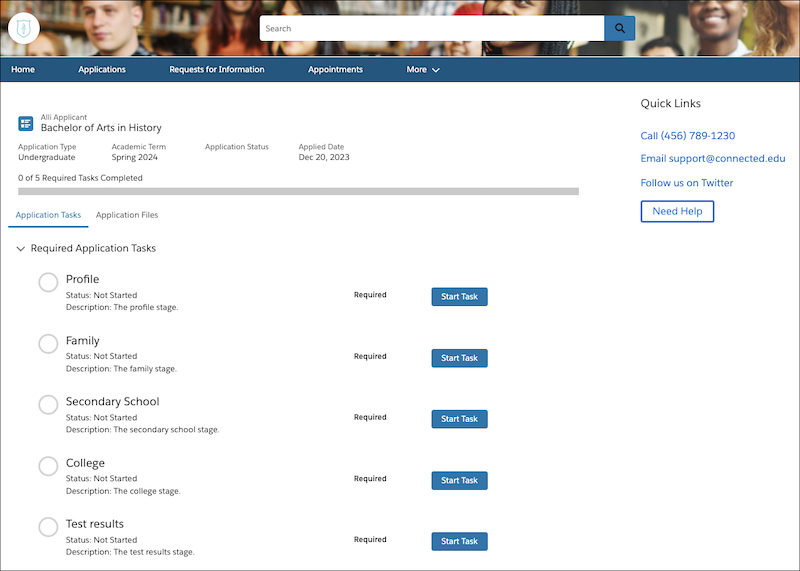This screenshot has width=800, height=571.
Task: Click into the Search input field
Action: (x=430, y=28)
